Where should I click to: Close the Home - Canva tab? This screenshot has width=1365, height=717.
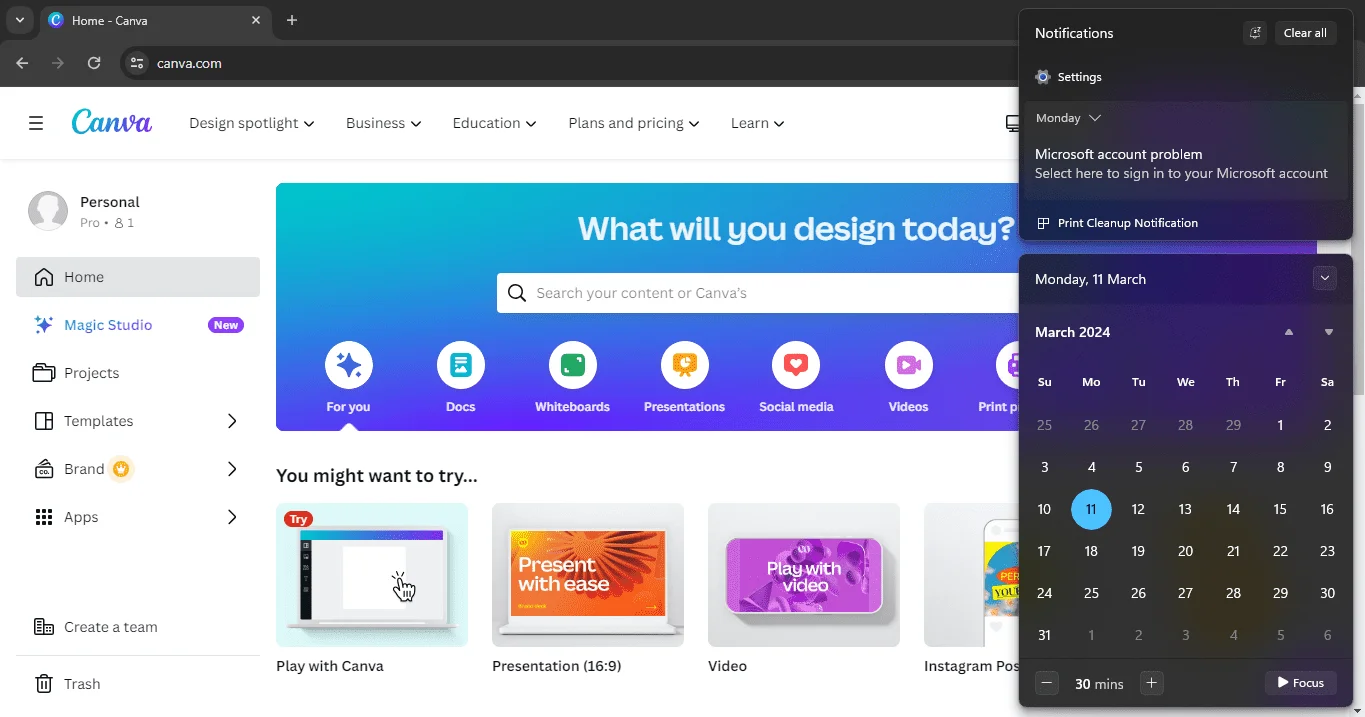[257, 20]
